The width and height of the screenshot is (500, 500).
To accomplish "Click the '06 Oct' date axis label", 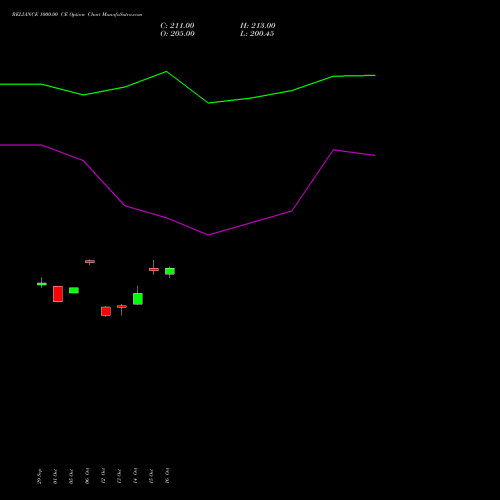I will (87, 476).
